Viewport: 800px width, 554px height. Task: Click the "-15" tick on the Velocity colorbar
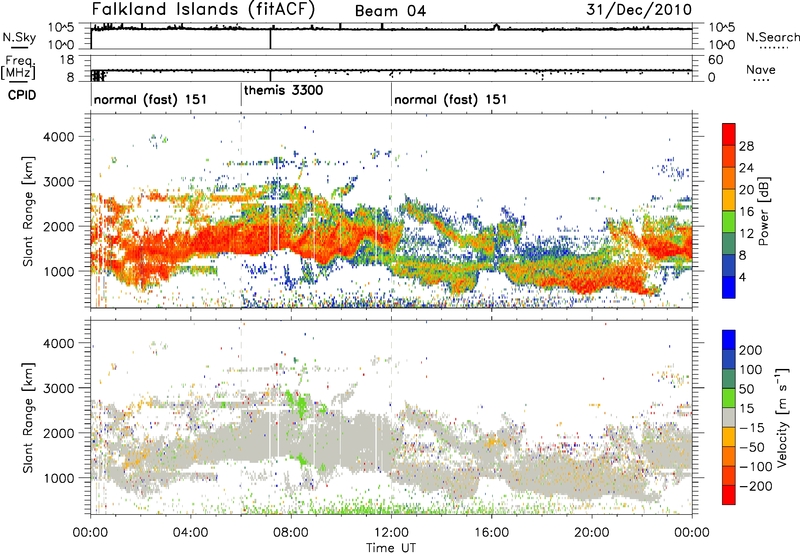tap(751, 428)
